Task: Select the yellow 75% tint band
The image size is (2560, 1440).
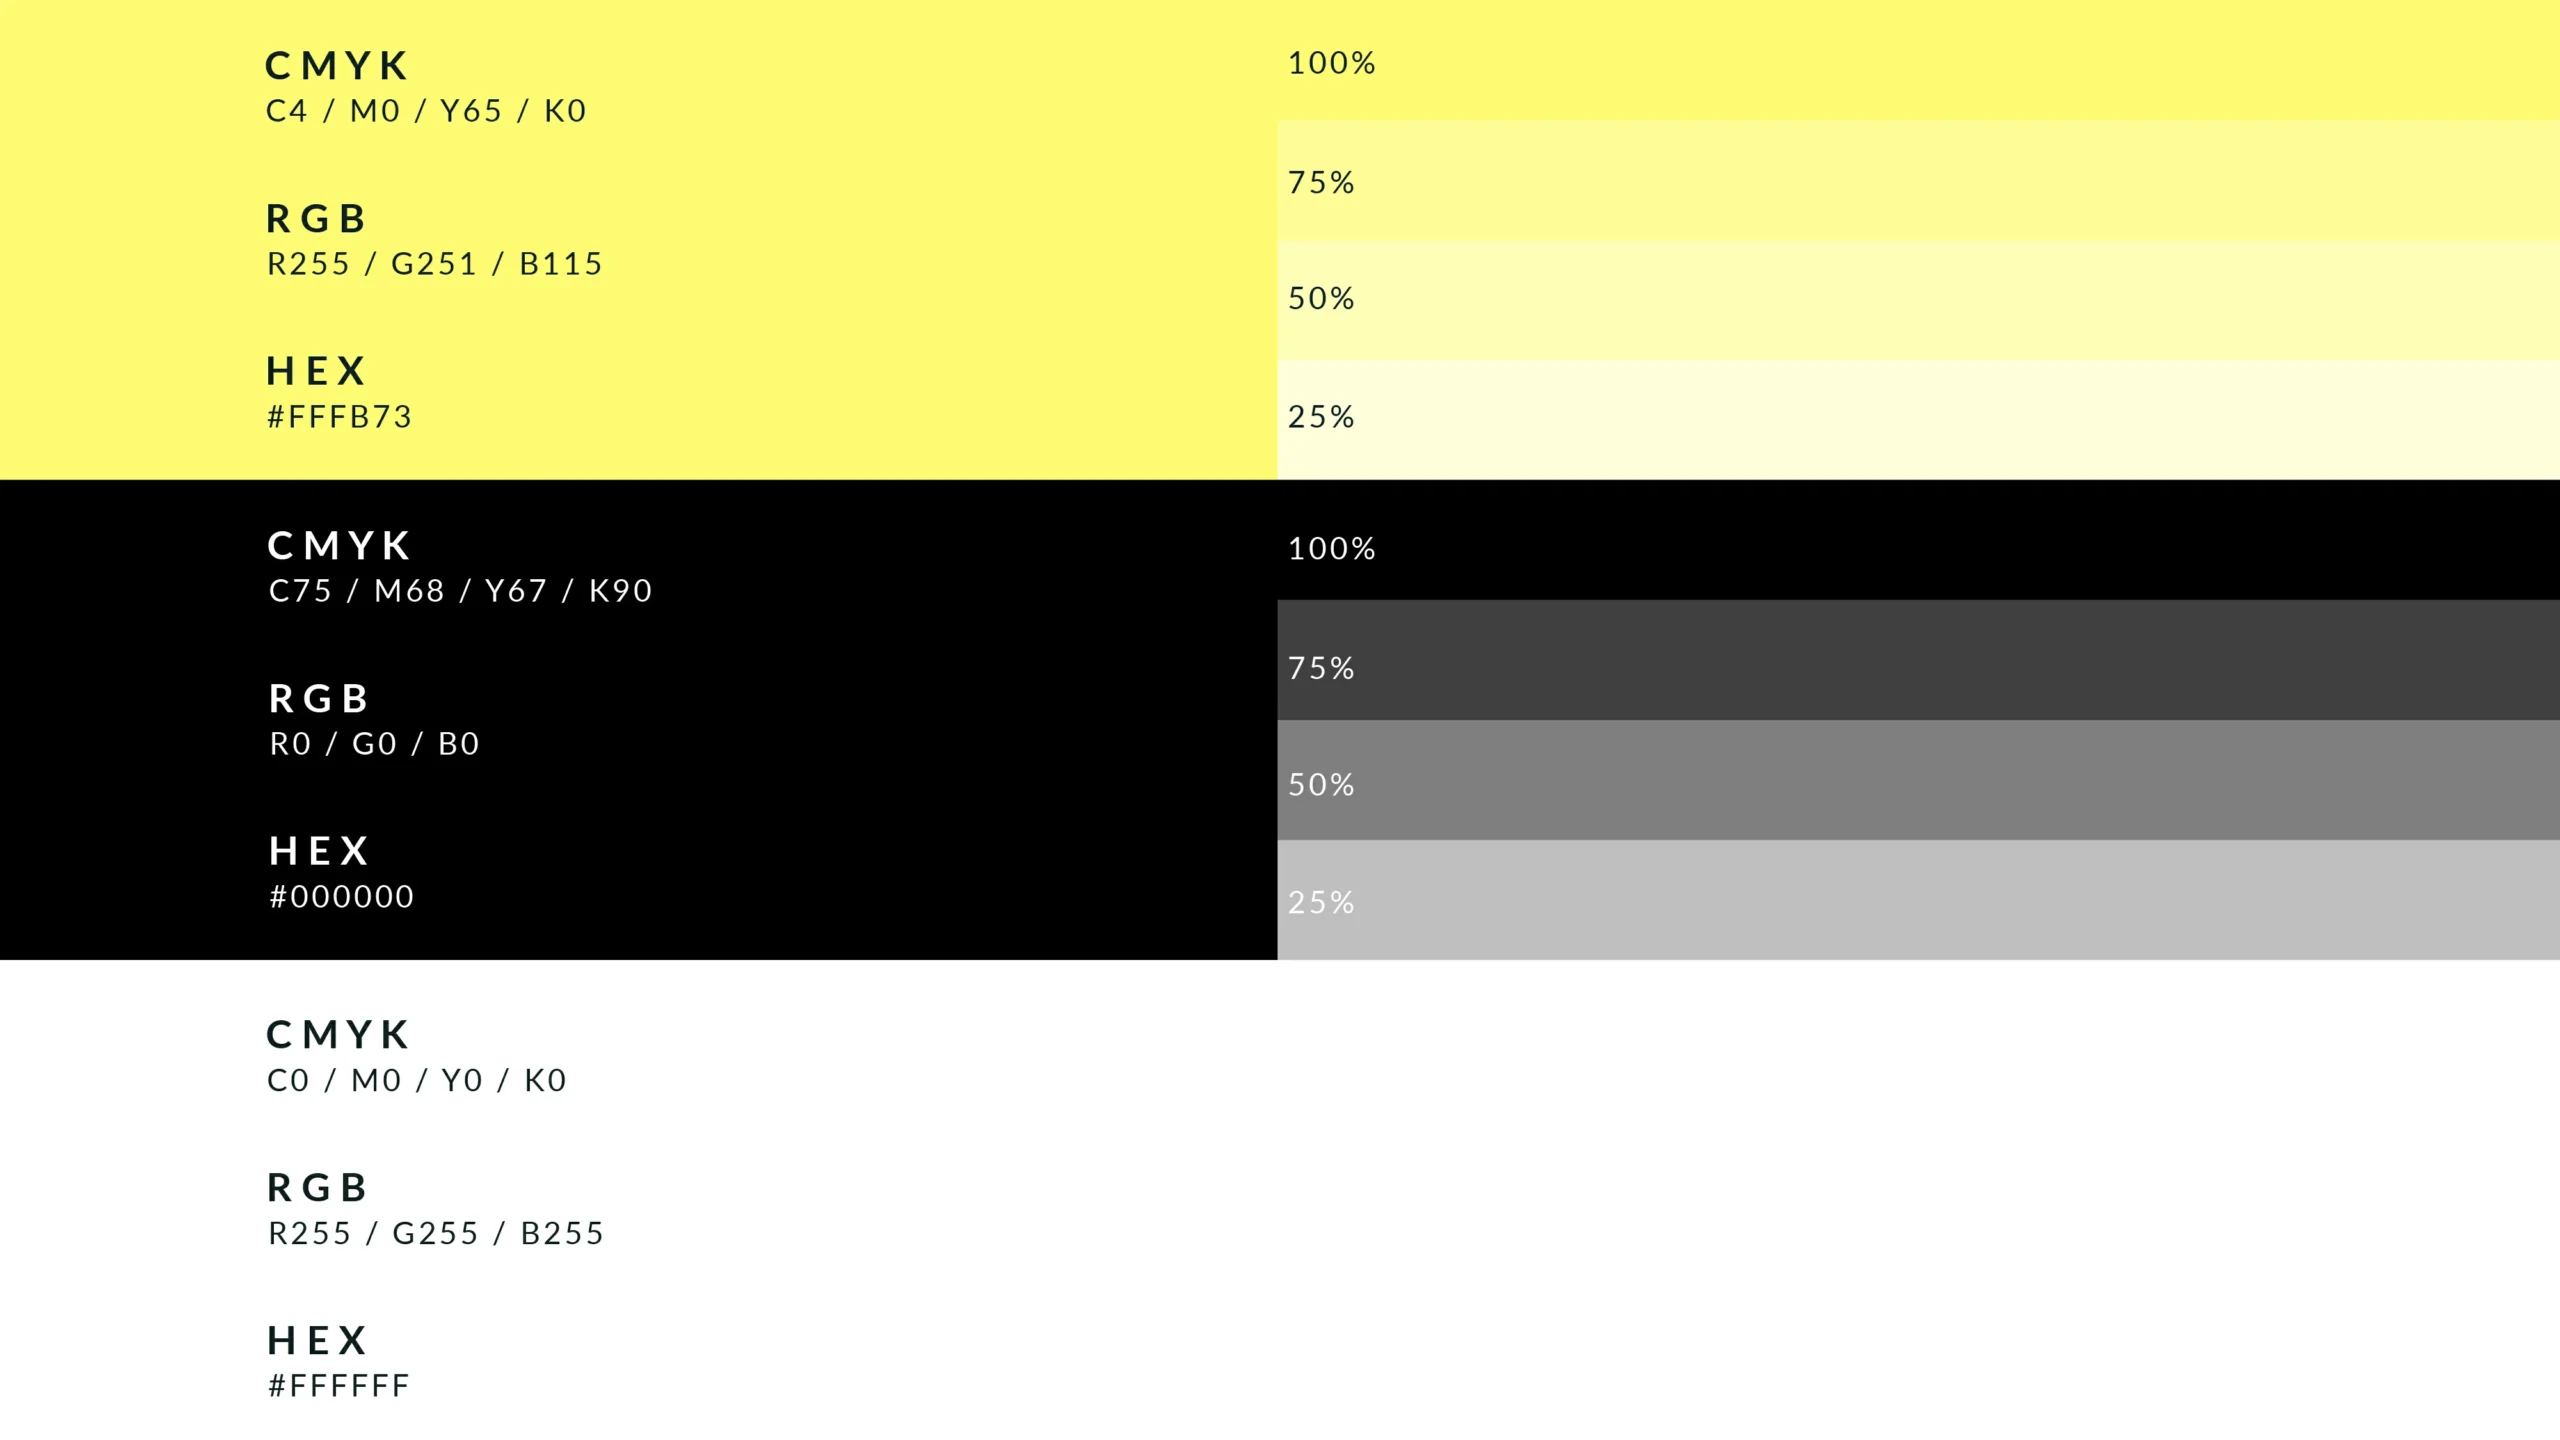Action: coord(1918,180)
